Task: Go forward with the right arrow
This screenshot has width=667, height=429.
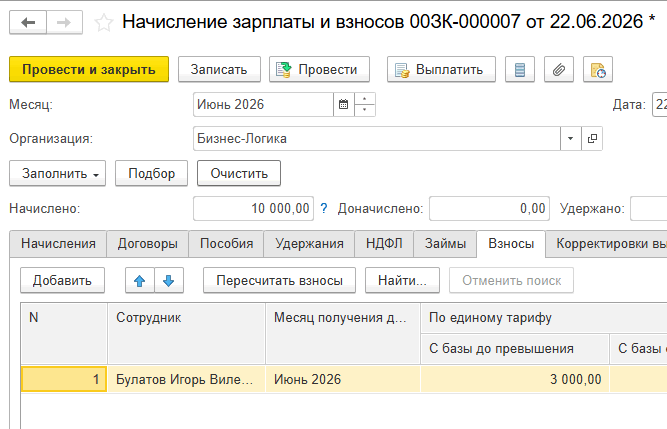Action: 64,22
